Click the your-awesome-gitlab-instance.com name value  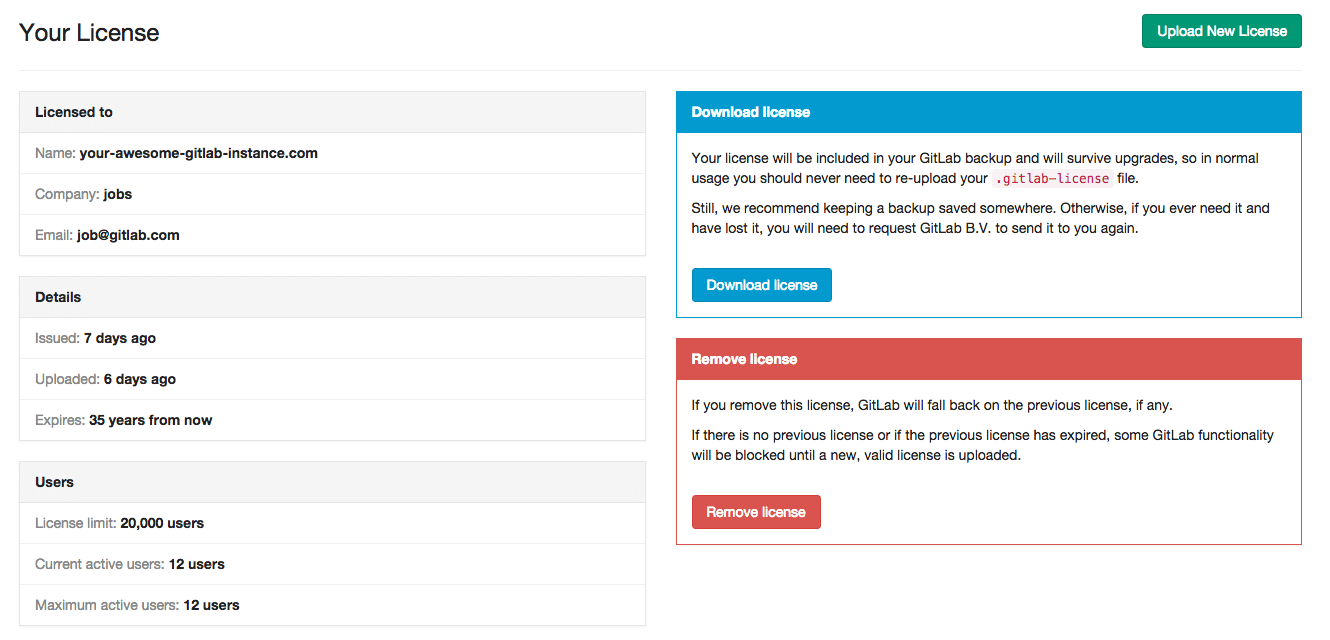(x=198, y=153)
